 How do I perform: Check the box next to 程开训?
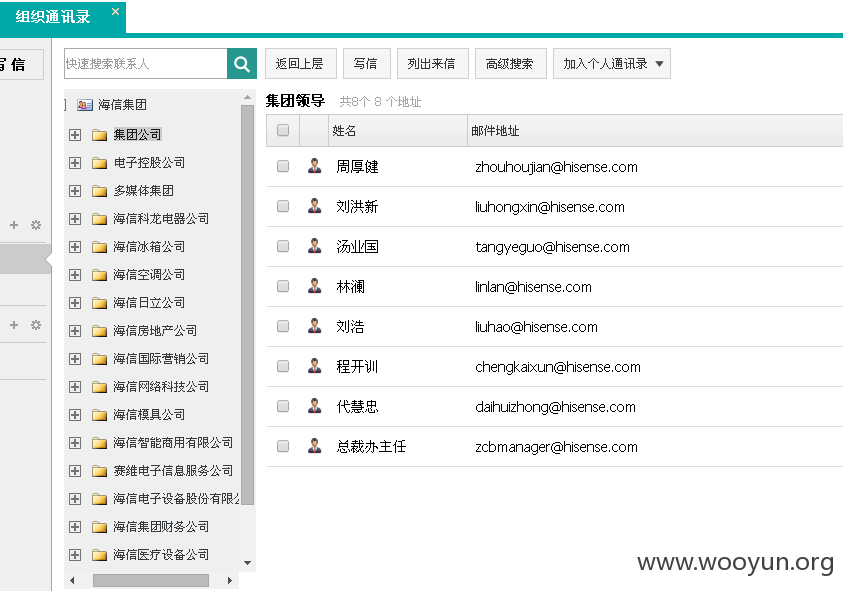pyautogui.click(x=283, y=366)
